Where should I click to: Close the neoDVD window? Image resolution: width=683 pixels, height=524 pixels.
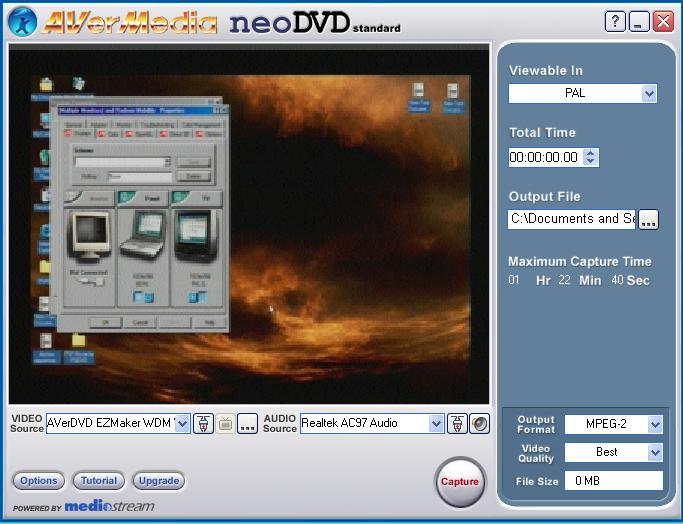pyautogui.click(x=663, y=21)
